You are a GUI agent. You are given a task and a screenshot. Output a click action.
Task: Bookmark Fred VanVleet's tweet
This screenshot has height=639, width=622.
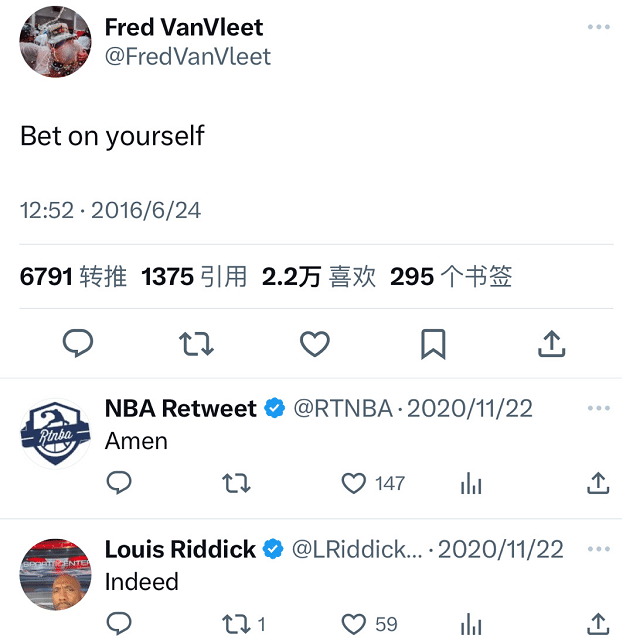(433, 344)
